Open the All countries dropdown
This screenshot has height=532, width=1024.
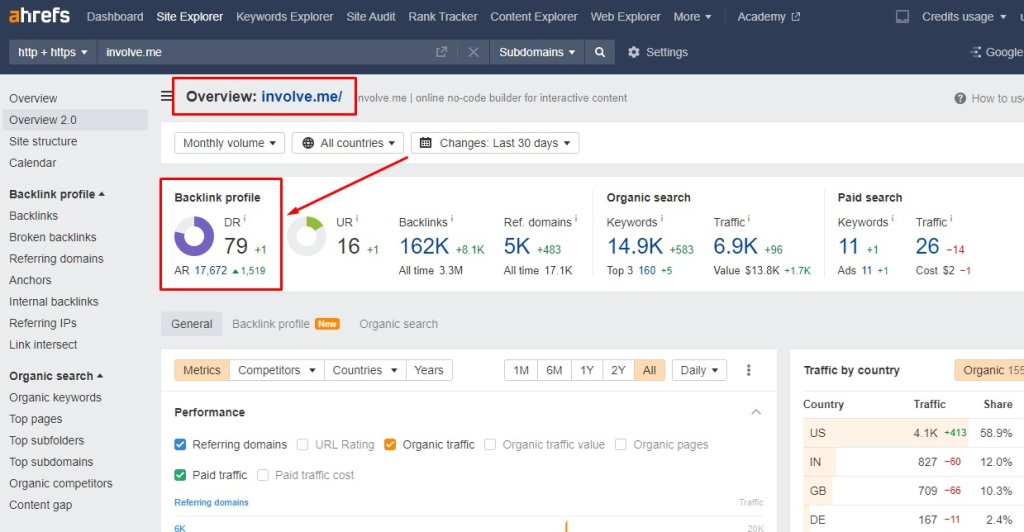(347, 143)
